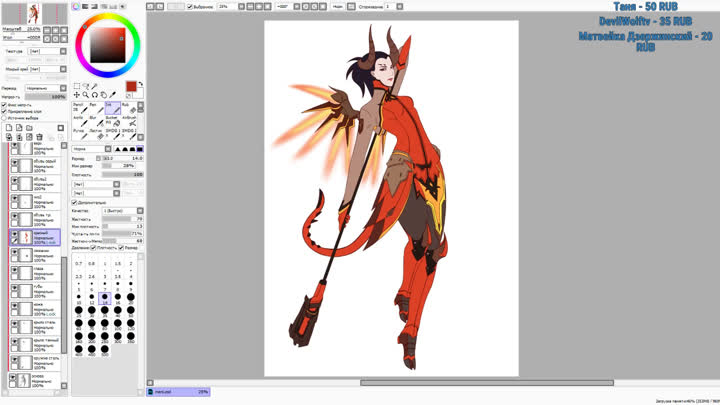
Task: Adjust the layer opacity slider
Action: 45,97
